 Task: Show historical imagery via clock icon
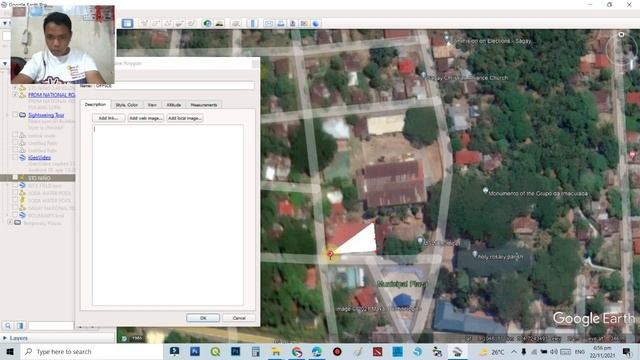207,23
